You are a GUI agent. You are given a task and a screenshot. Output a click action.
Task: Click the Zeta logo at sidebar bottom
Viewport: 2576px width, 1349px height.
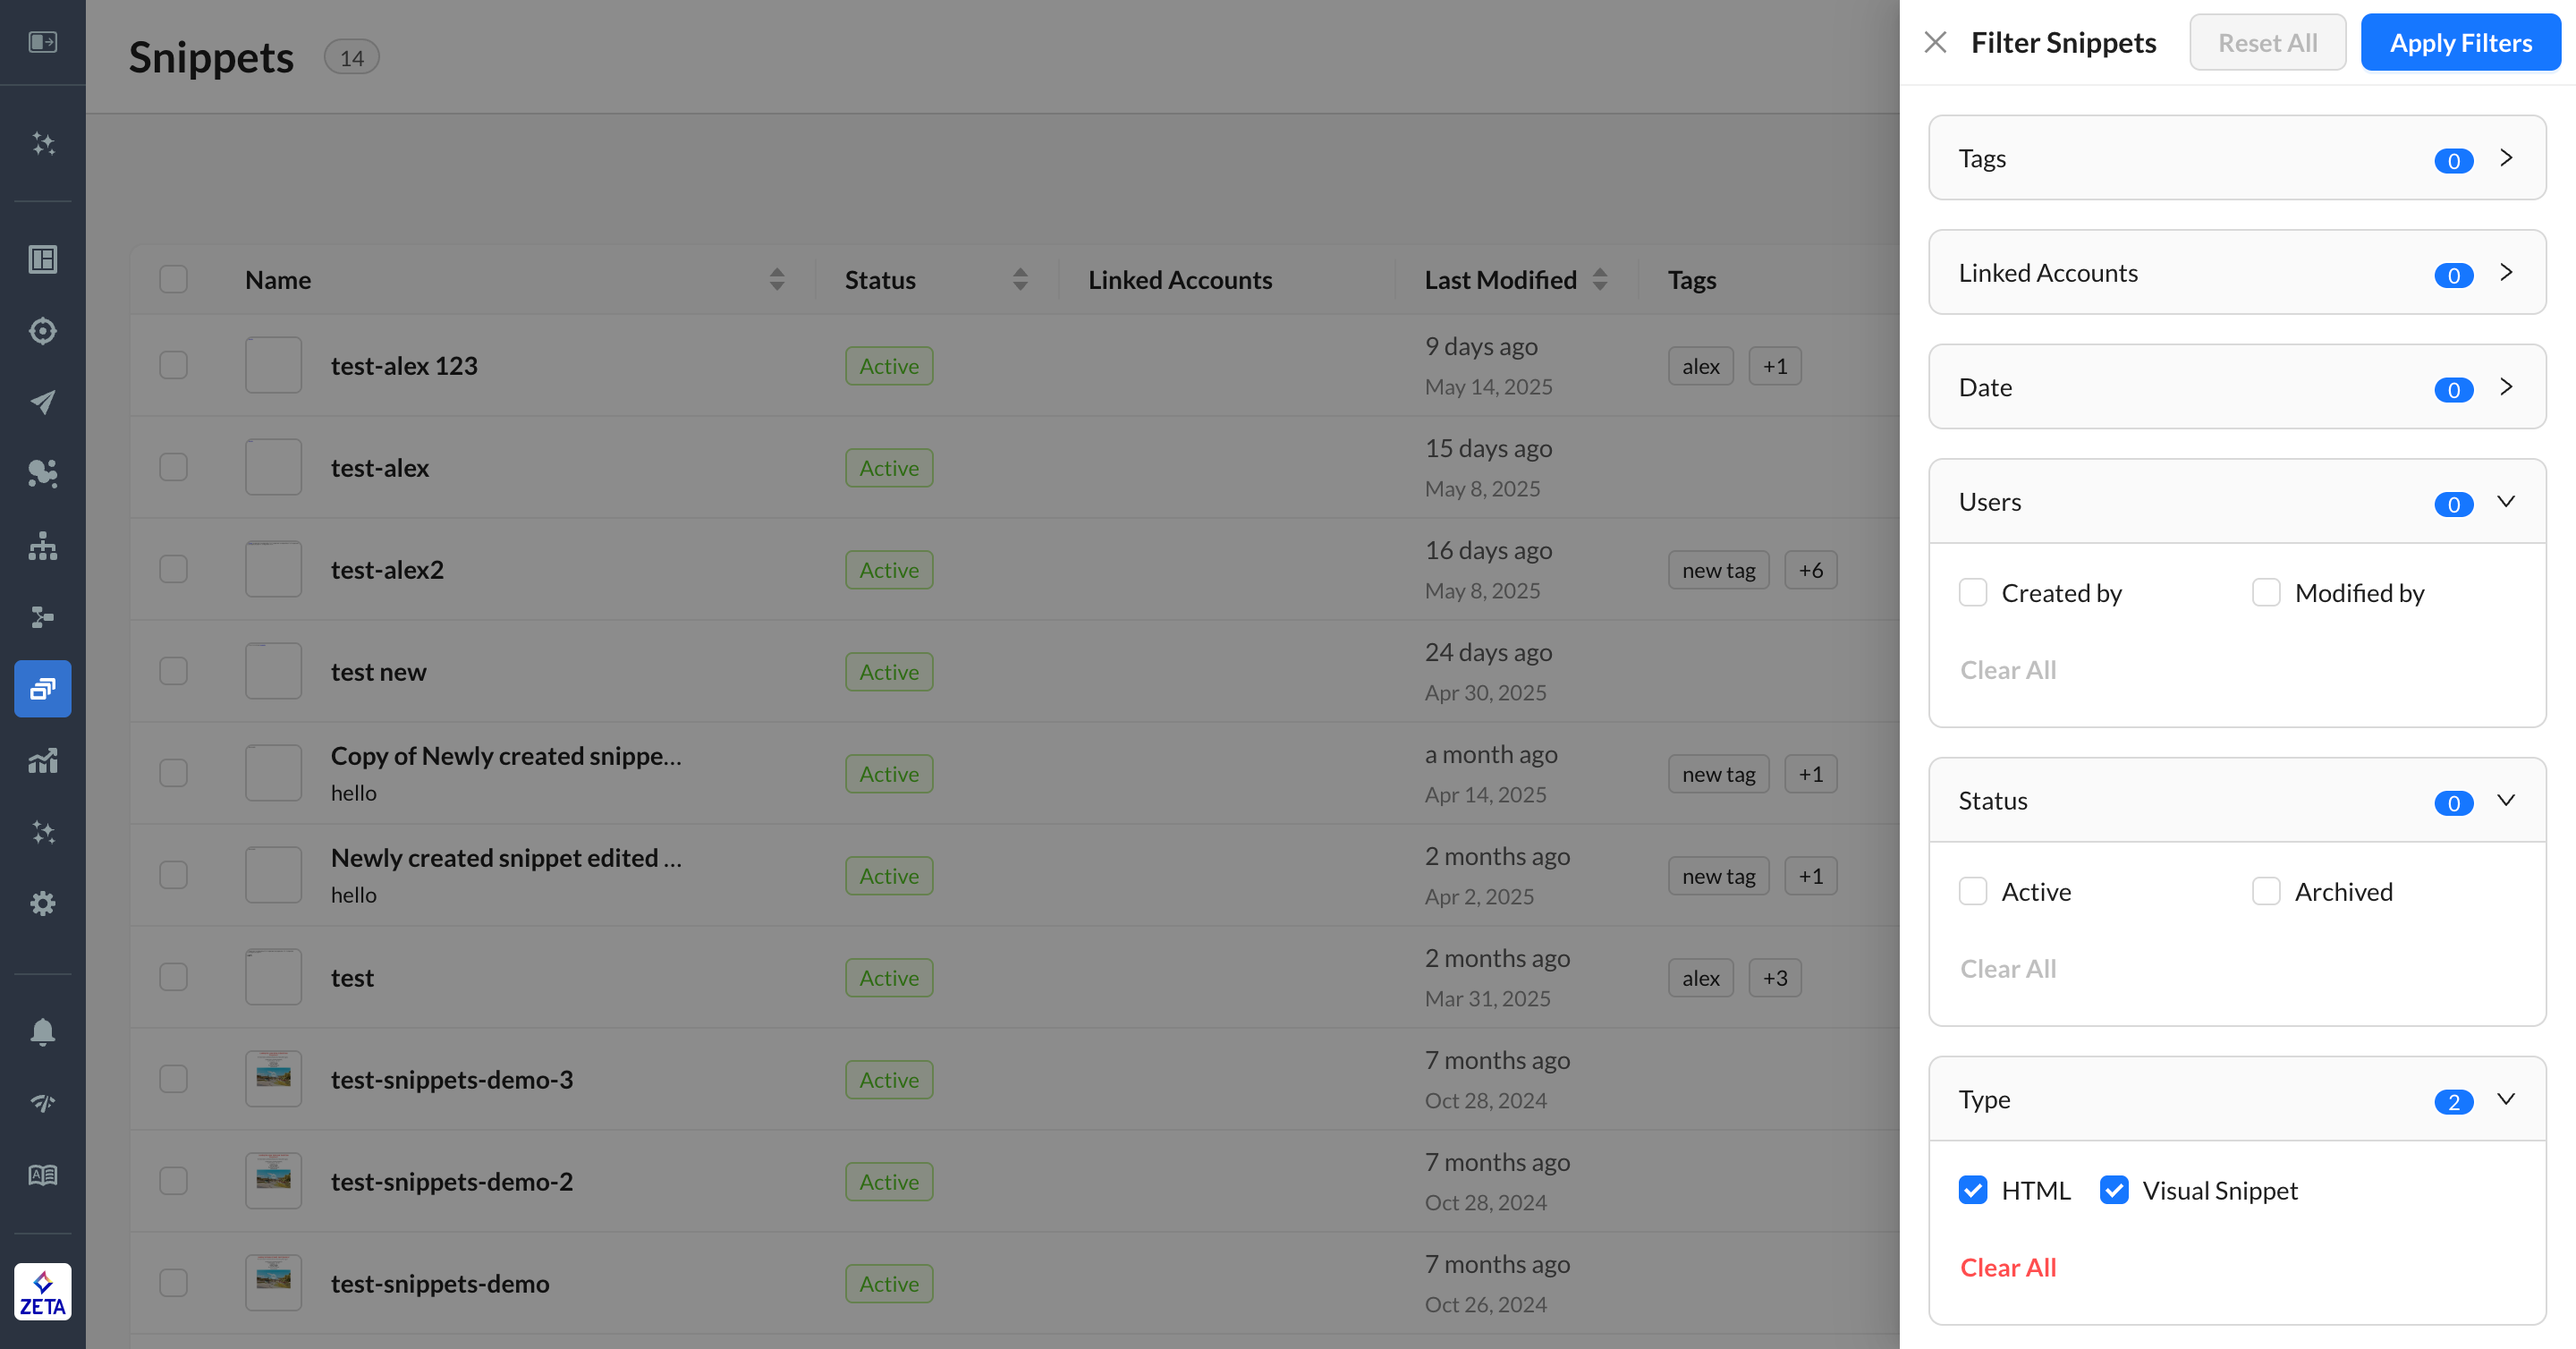42,1291
